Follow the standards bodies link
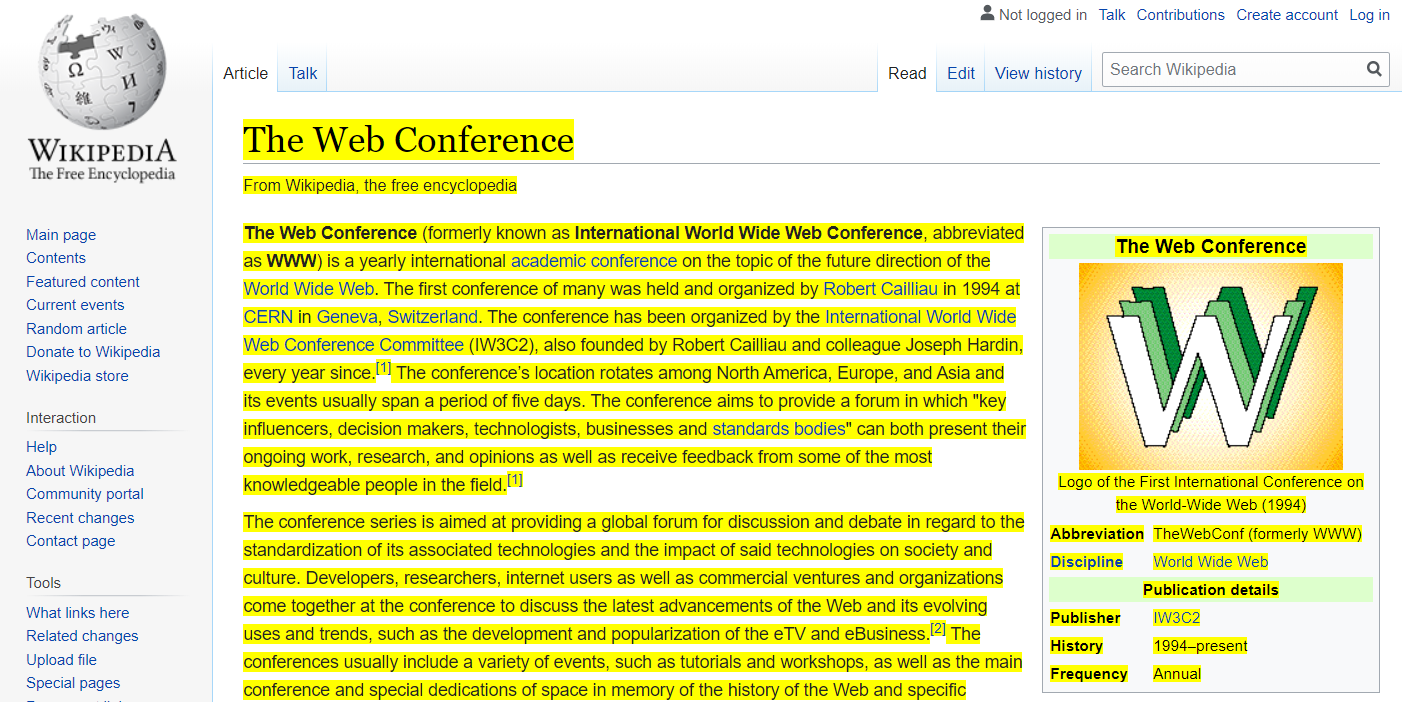This screenshot has height=702, width=1402. point(778,429)
